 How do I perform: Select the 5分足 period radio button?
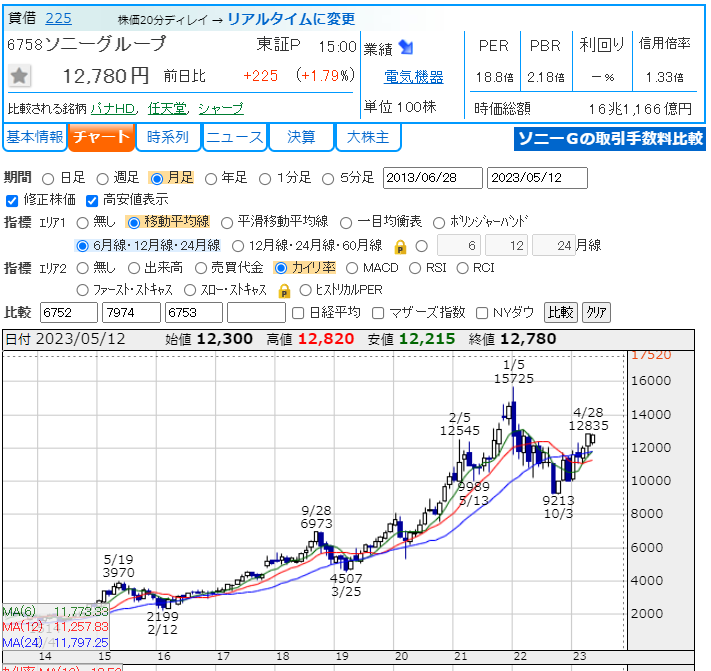[328, 179]
